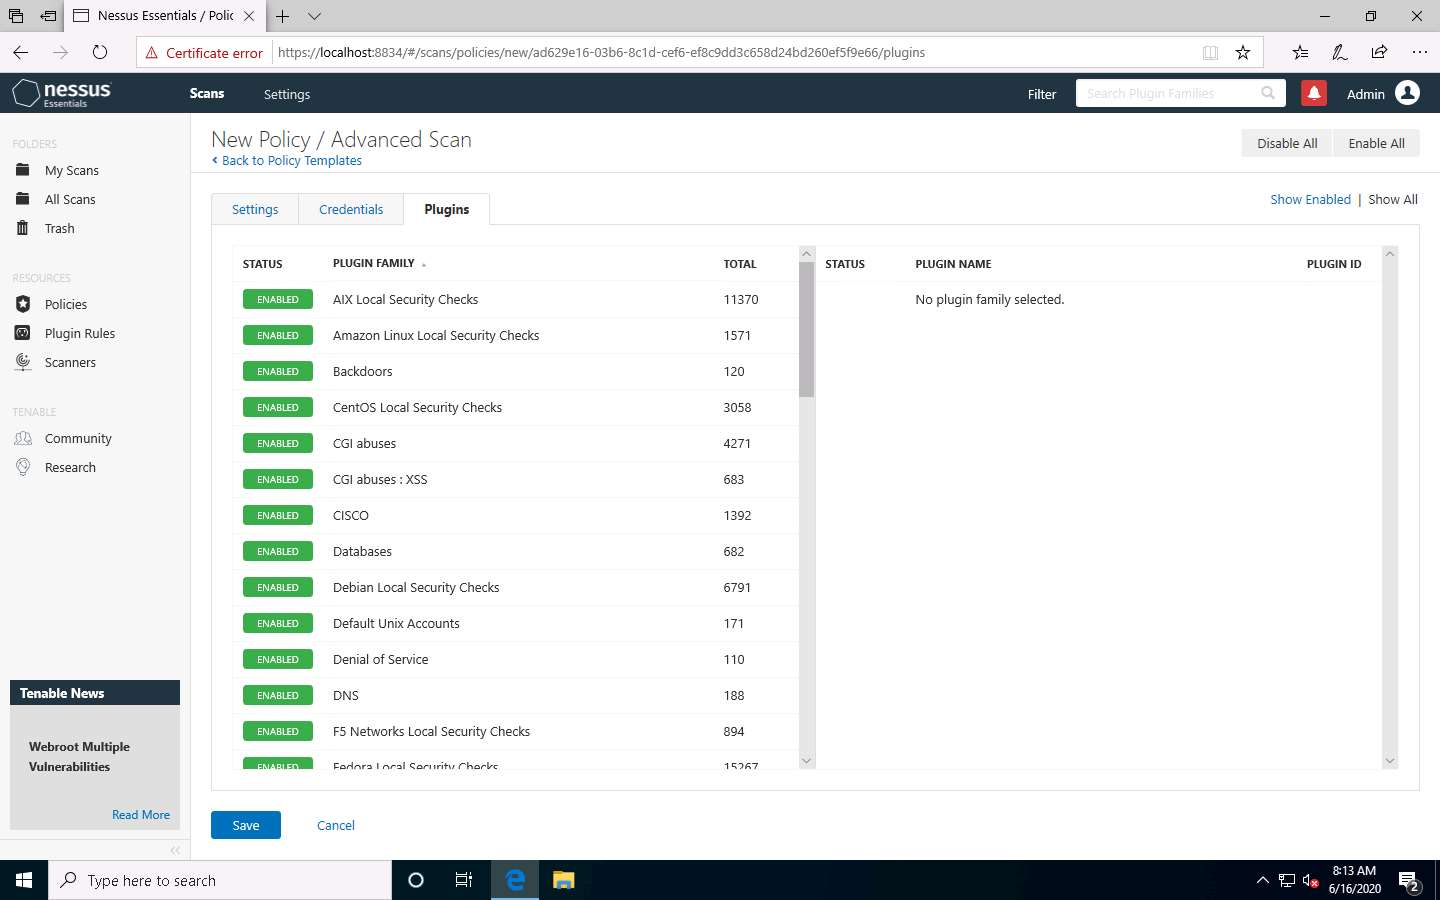The height and width of the screenshot is (900, 1440).
Task: Read More on Tenable News
Action: (x=141, y=815)
